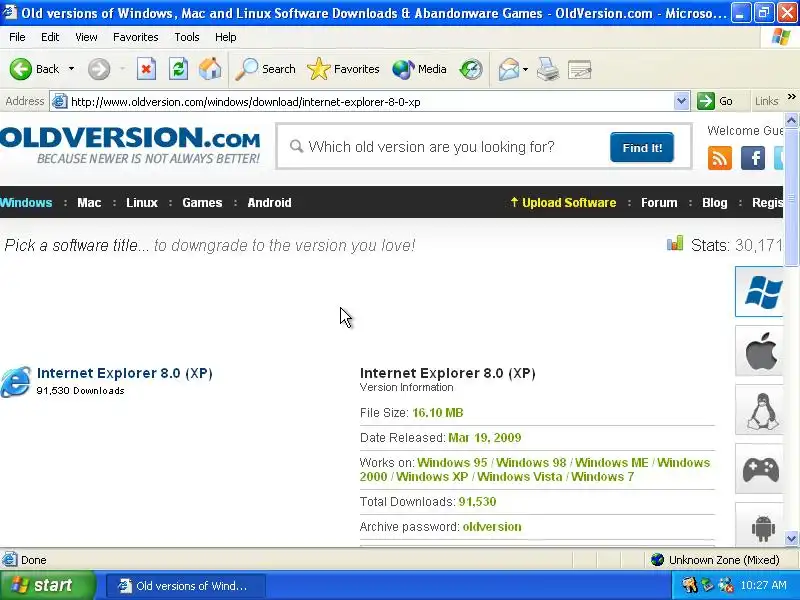Click Internet Explorer 8.0 (XP) blue title link
This screenshot has width=800, height=600.
pyautogui.click(x=124, y=373)
